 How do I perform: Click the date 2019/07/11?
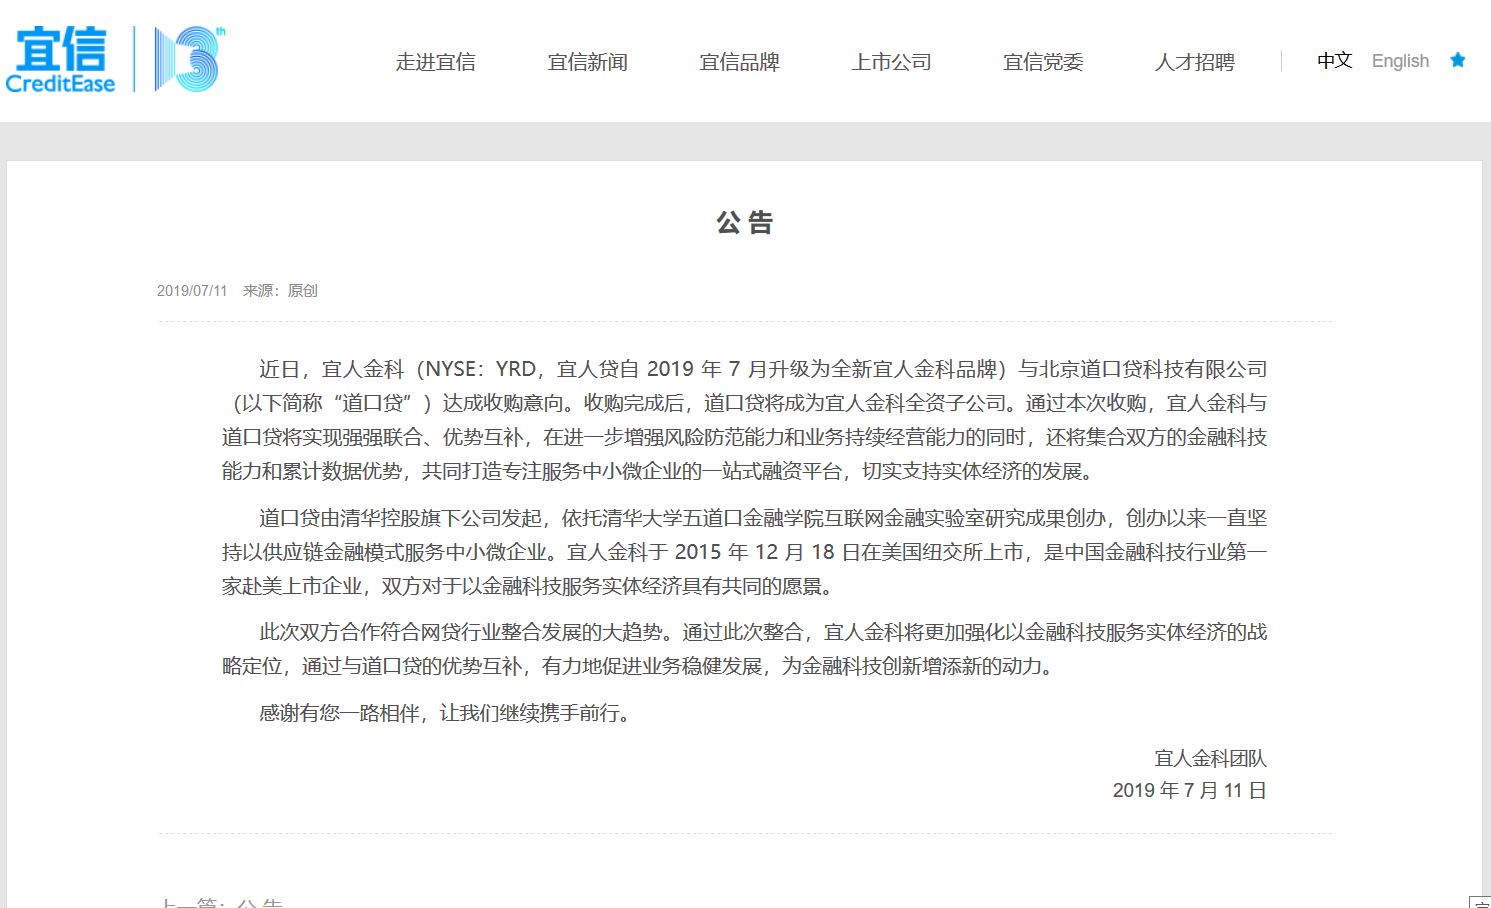tap(192, 291)
